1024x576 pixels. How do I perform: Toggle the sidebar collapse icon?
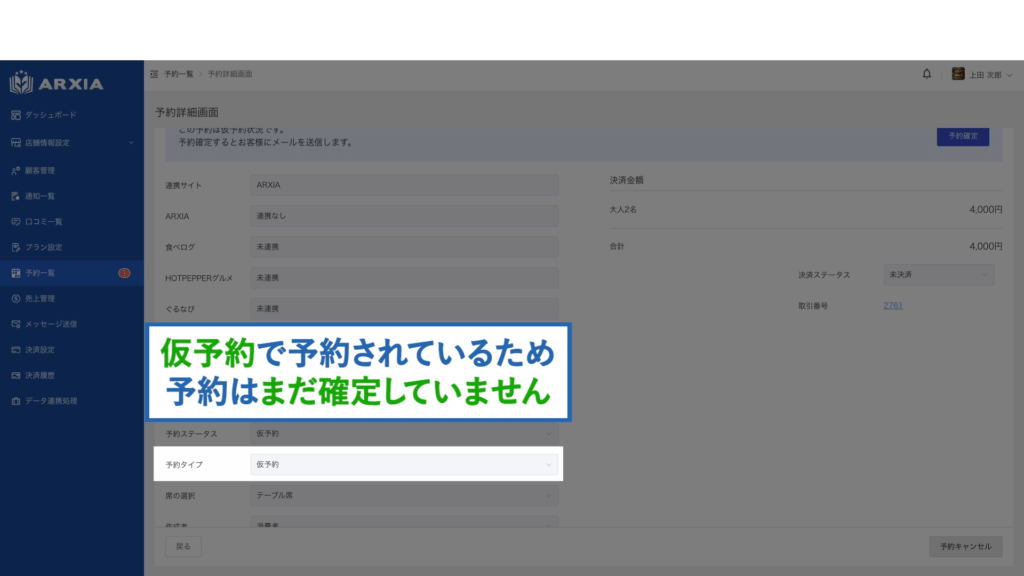tap(153, 74)
